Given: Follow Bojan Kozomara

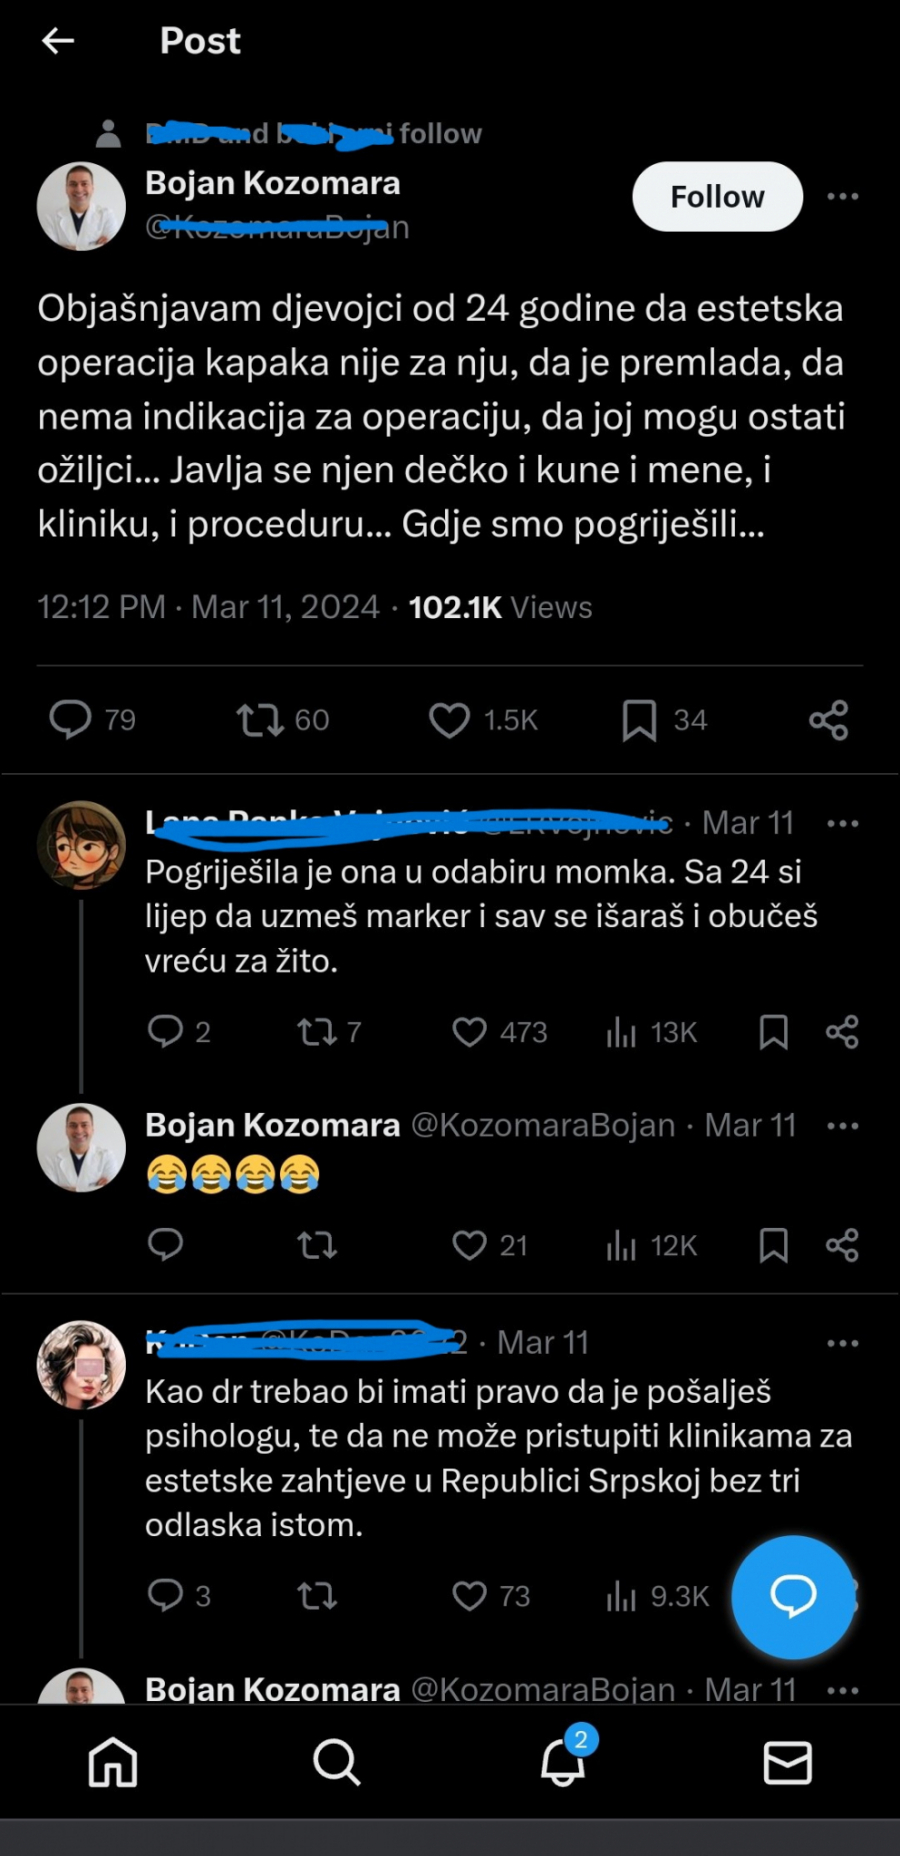Looking at the screenshot, I should pyautogui.click(x=716, y=196).
